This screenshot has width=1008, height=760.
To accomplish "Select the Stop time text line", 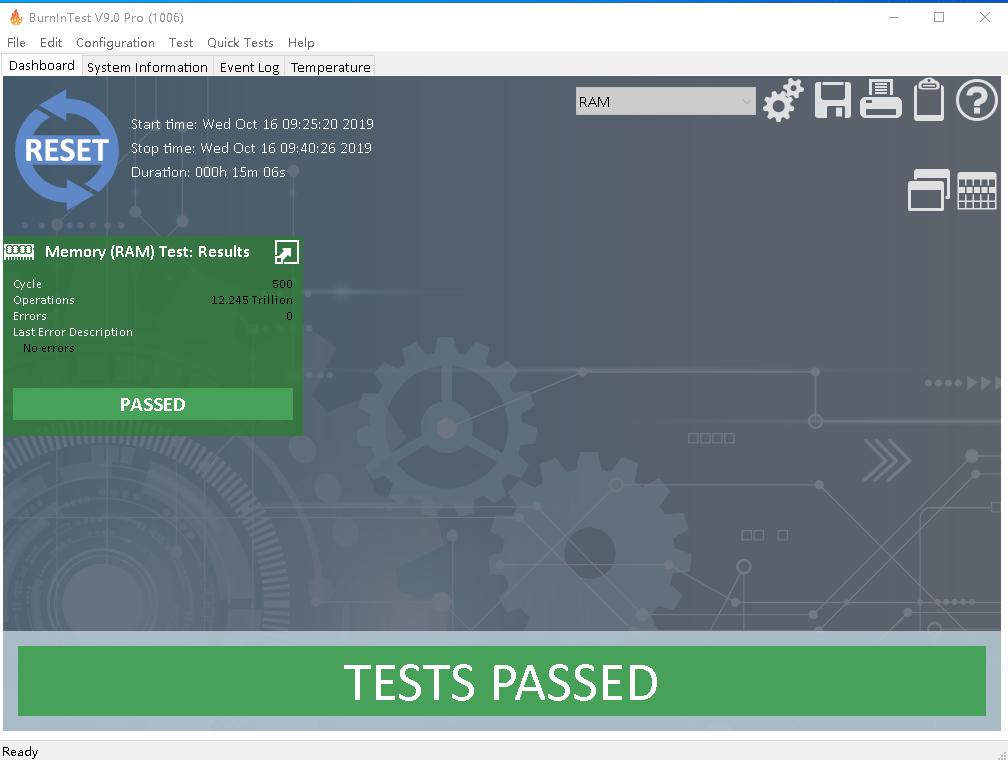I will click(x=251, y=148).
